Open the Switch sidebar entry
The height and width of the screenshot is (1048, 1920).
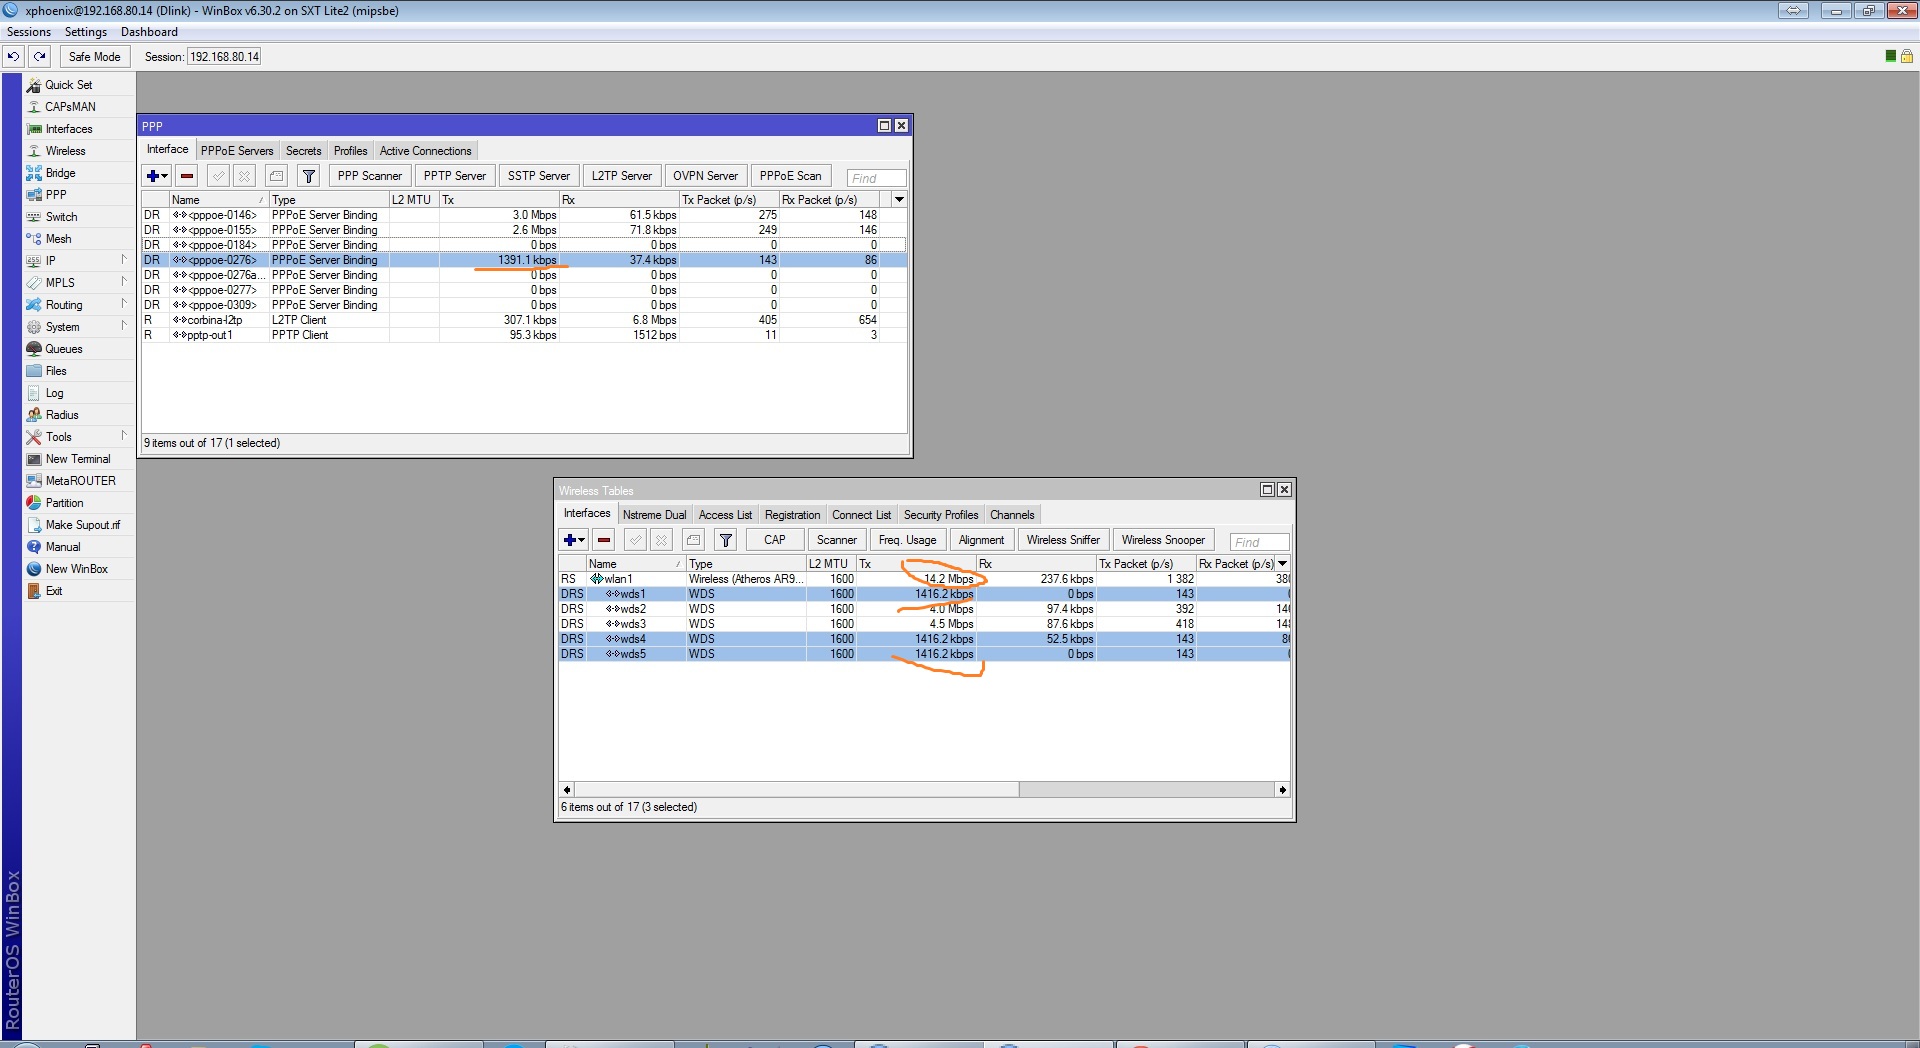(x=61, y=217)
